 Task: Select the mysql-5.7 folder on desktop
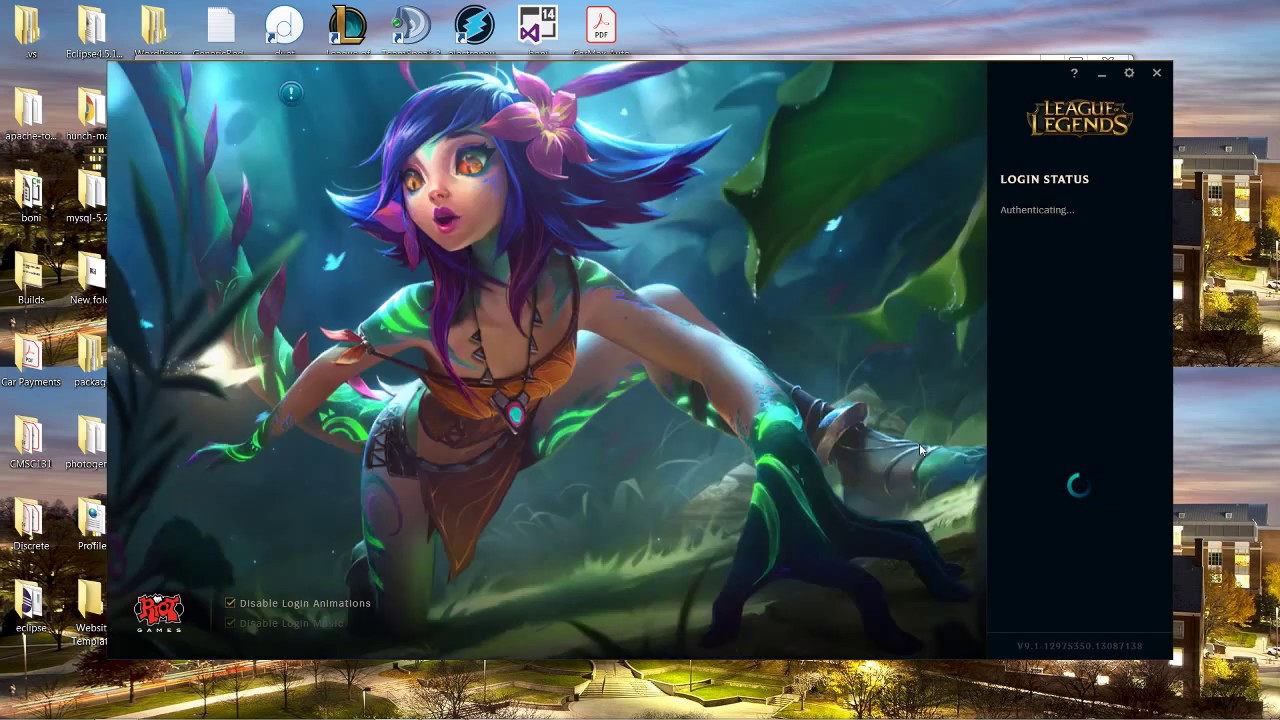point(88,196)
